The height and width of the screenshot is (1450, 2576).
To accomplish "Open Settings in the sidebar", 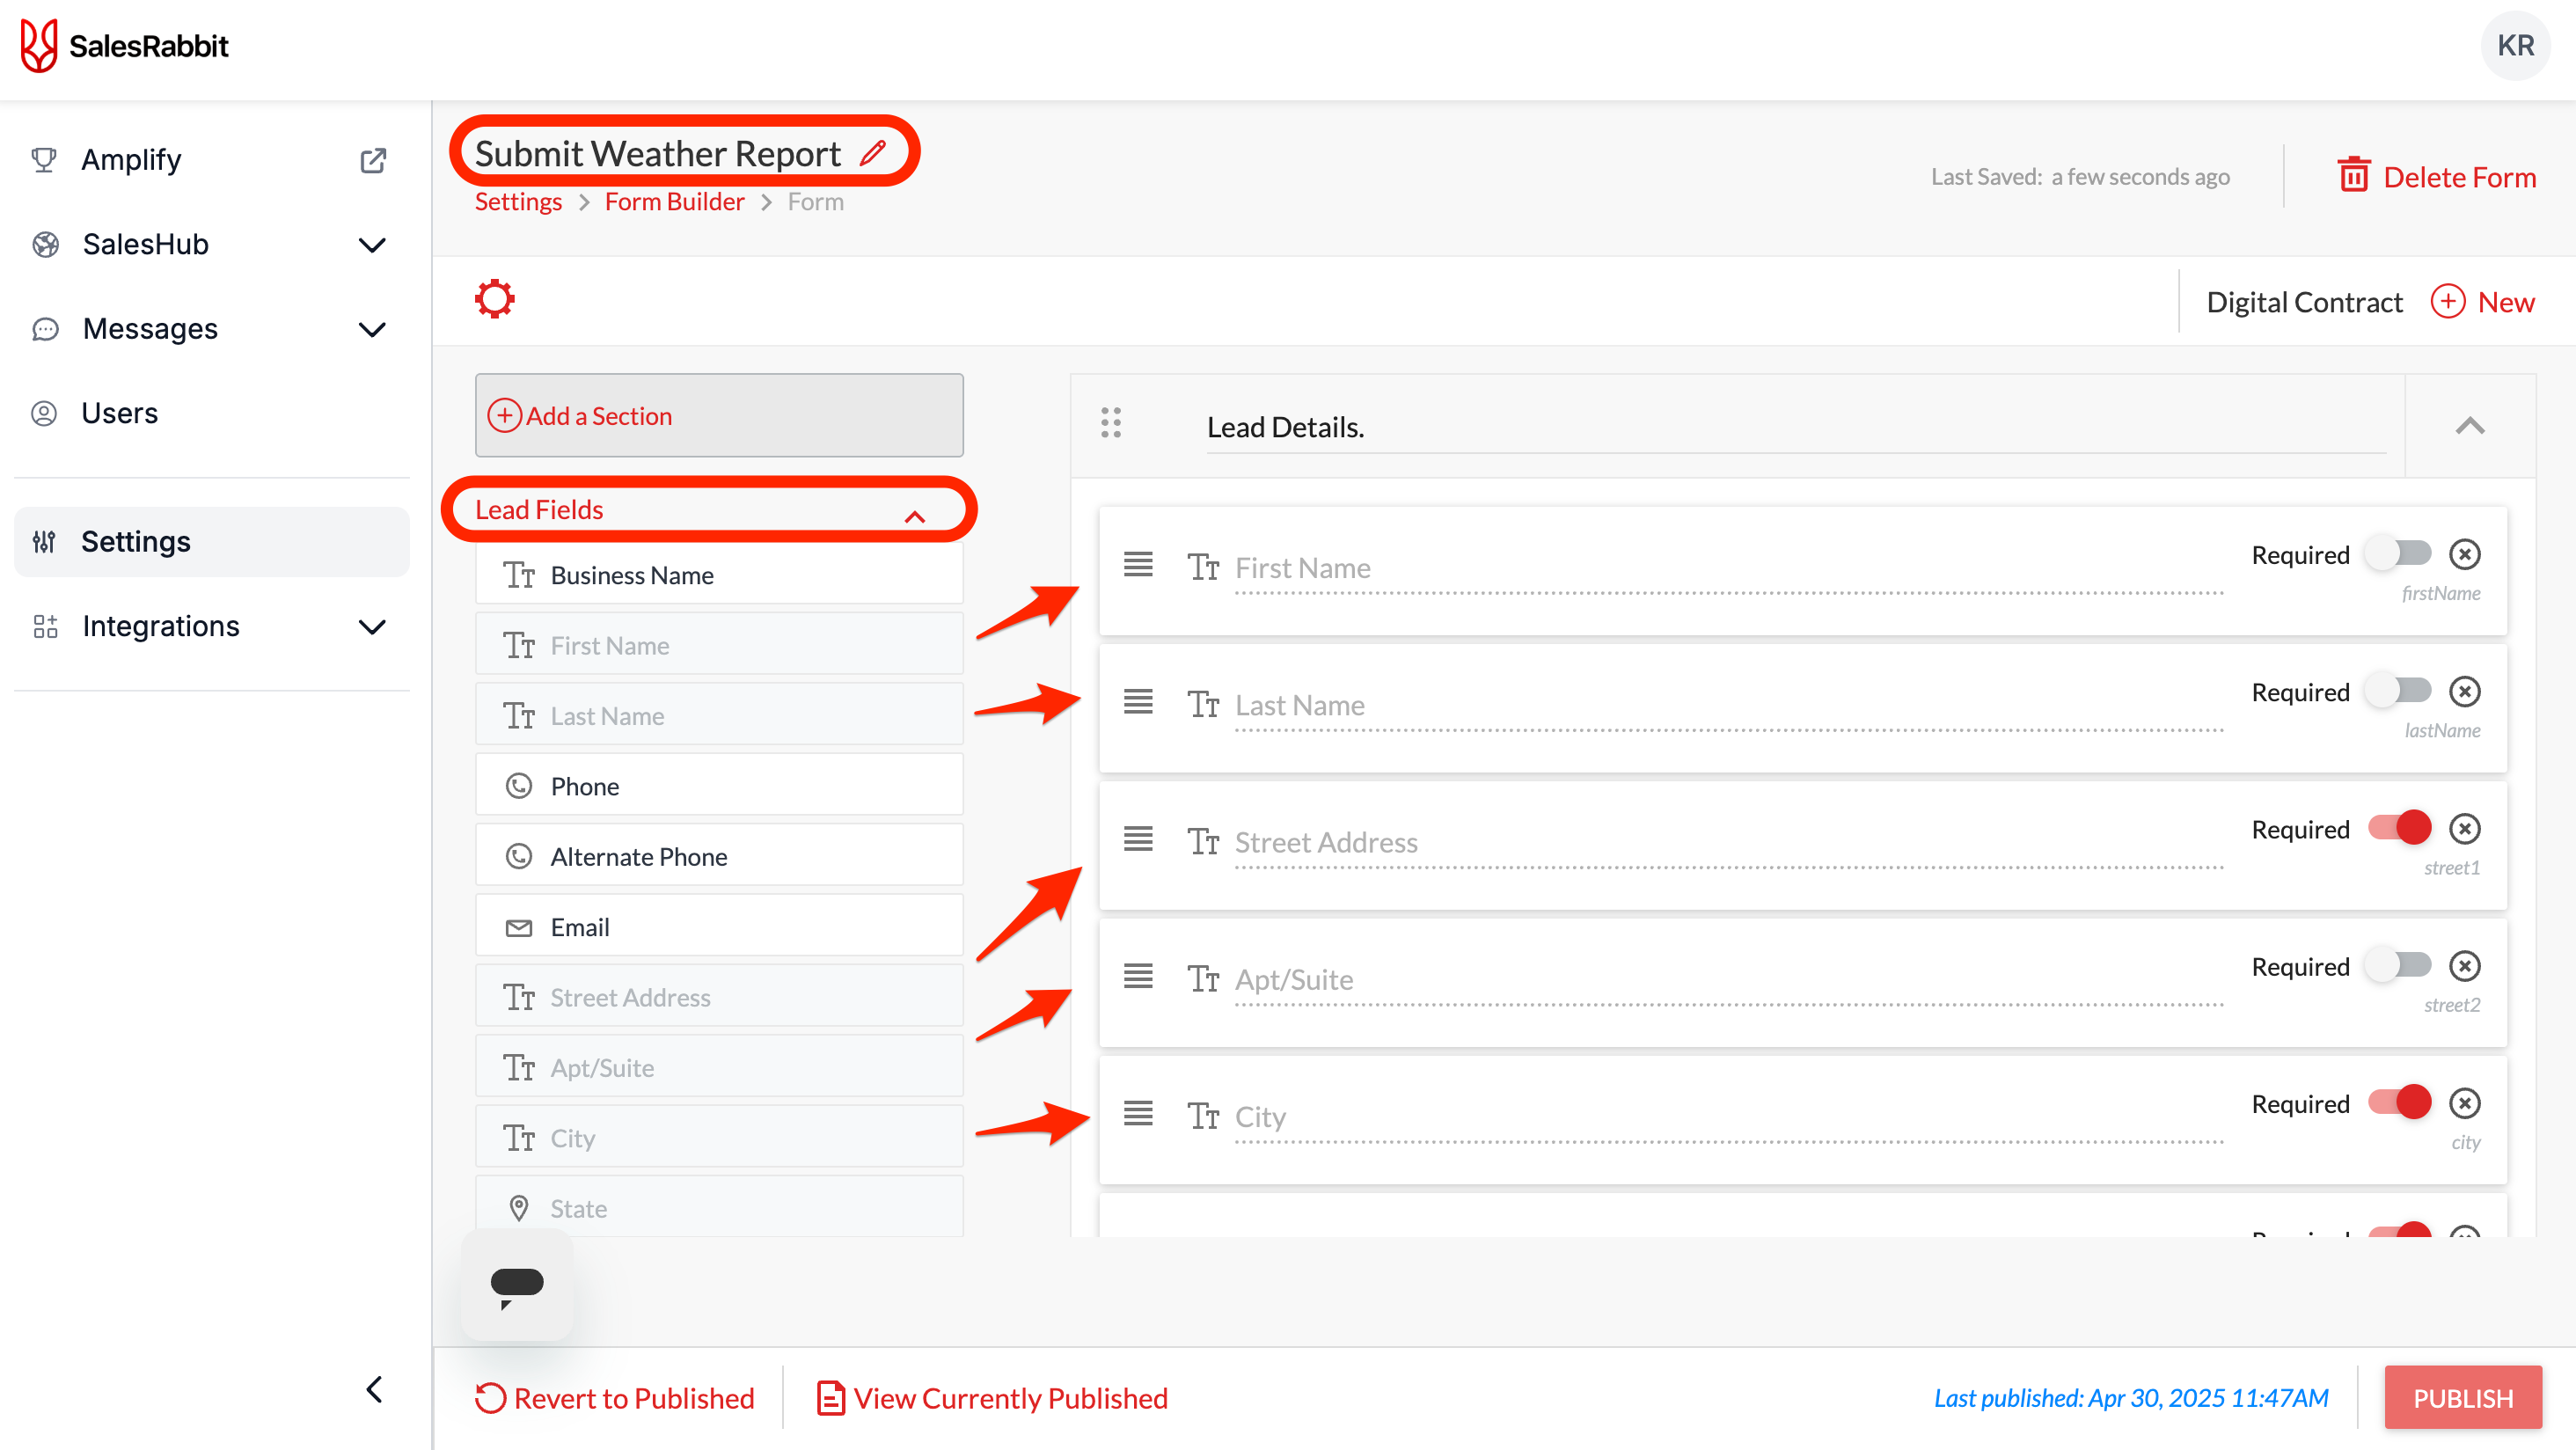I will click(x=136, y=542).
